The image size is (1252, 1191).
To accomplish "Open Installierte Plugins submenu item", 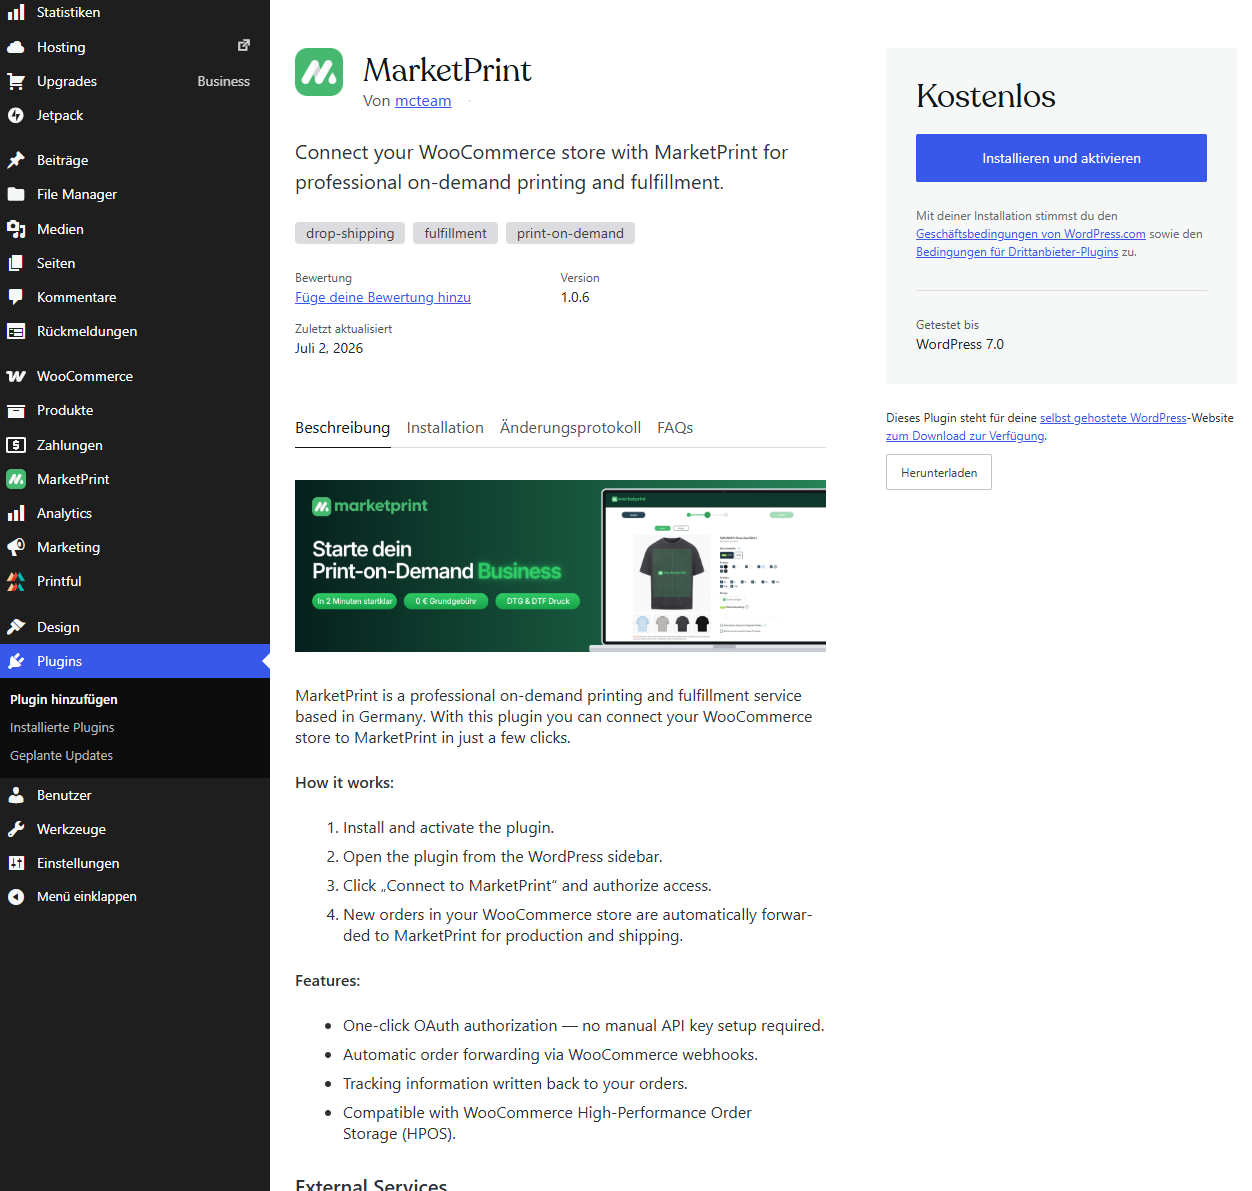I will click(x=62, y=727).
